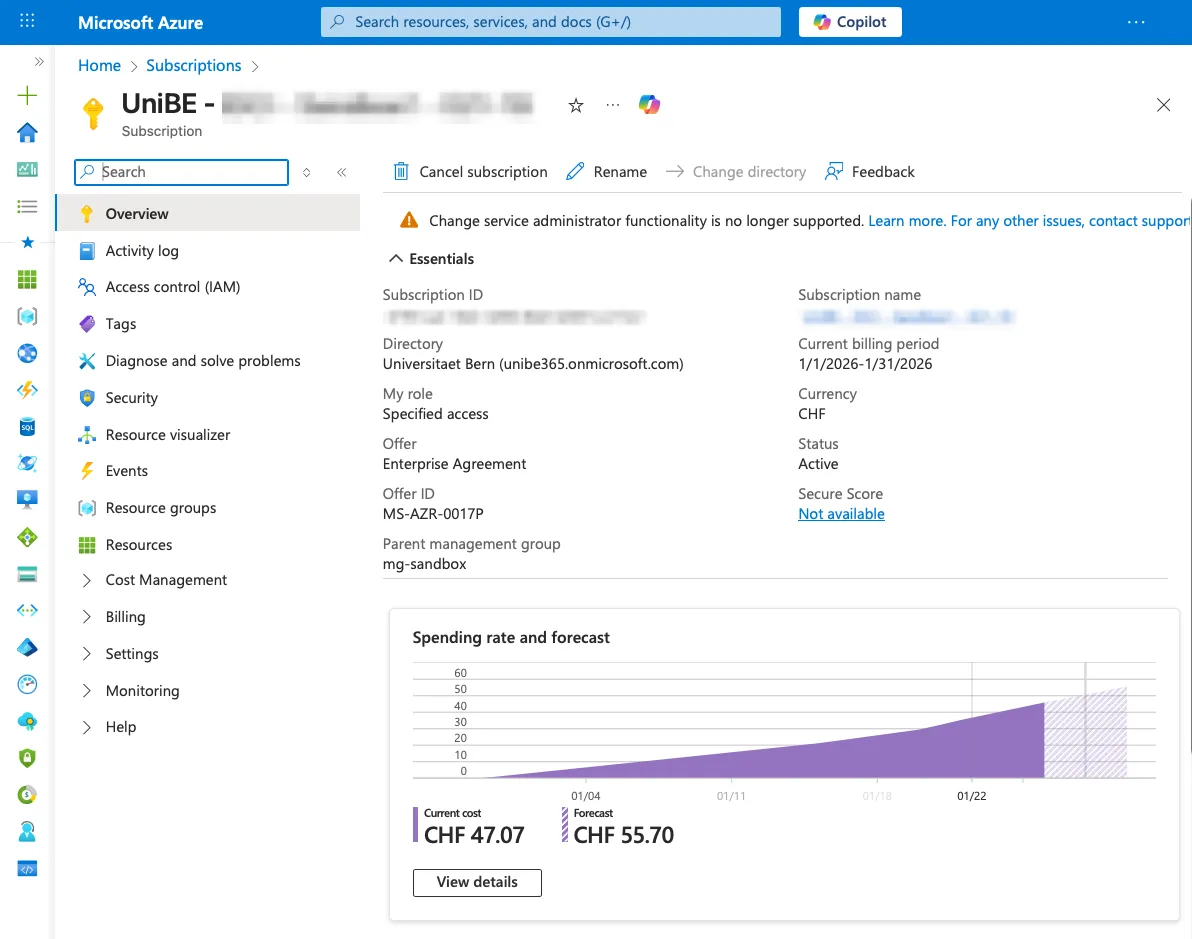Click View details under spending forecast
Image resolution: width=1192 pixels, height=939 pixels.
(477, 883)
